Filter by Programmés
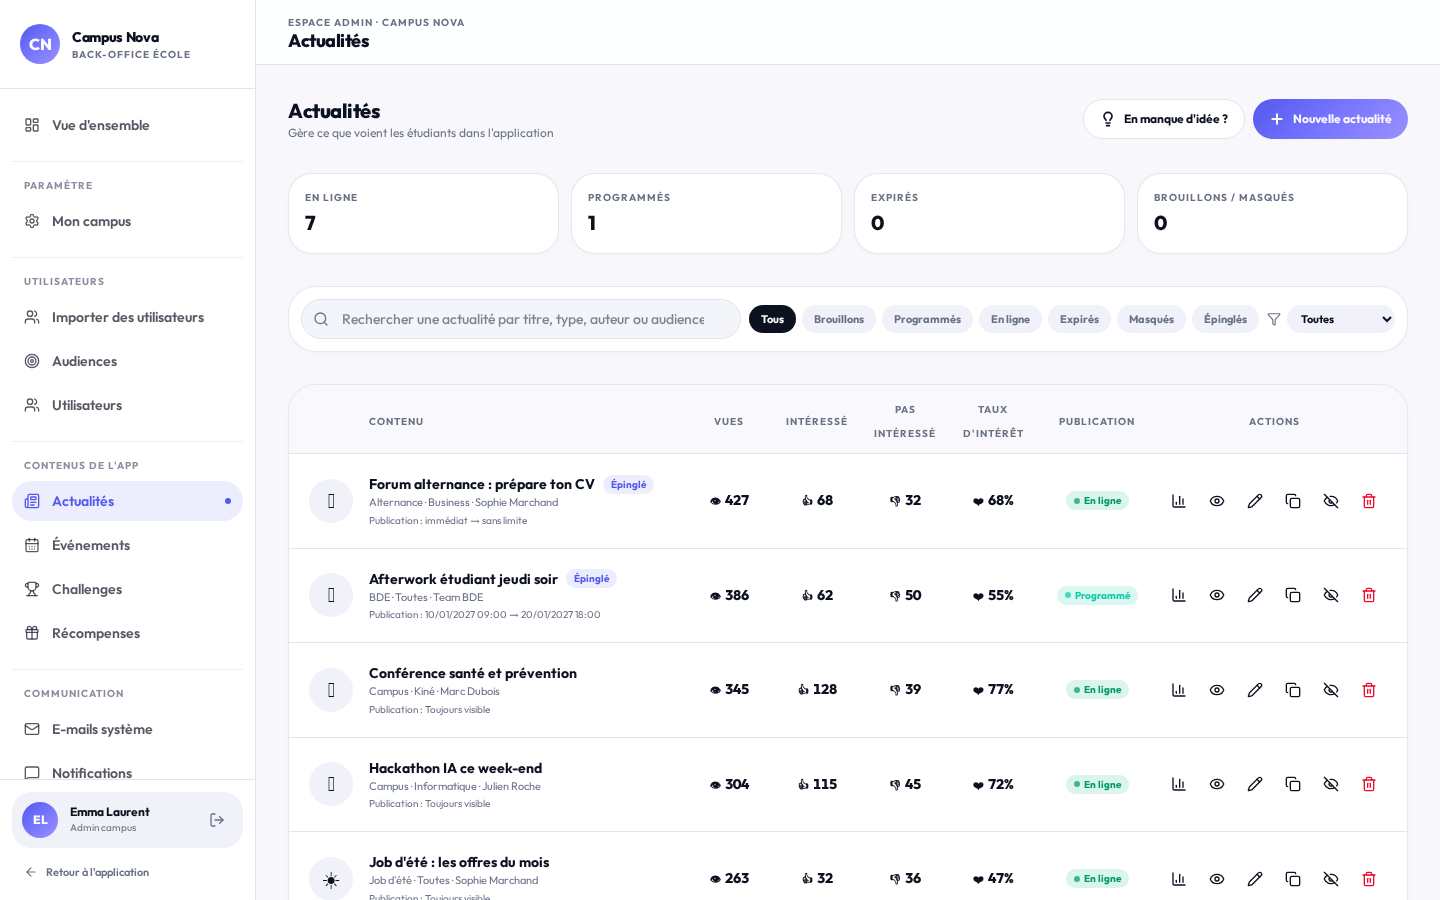This screenshot has height=900, width=1440. coord(927,319)
